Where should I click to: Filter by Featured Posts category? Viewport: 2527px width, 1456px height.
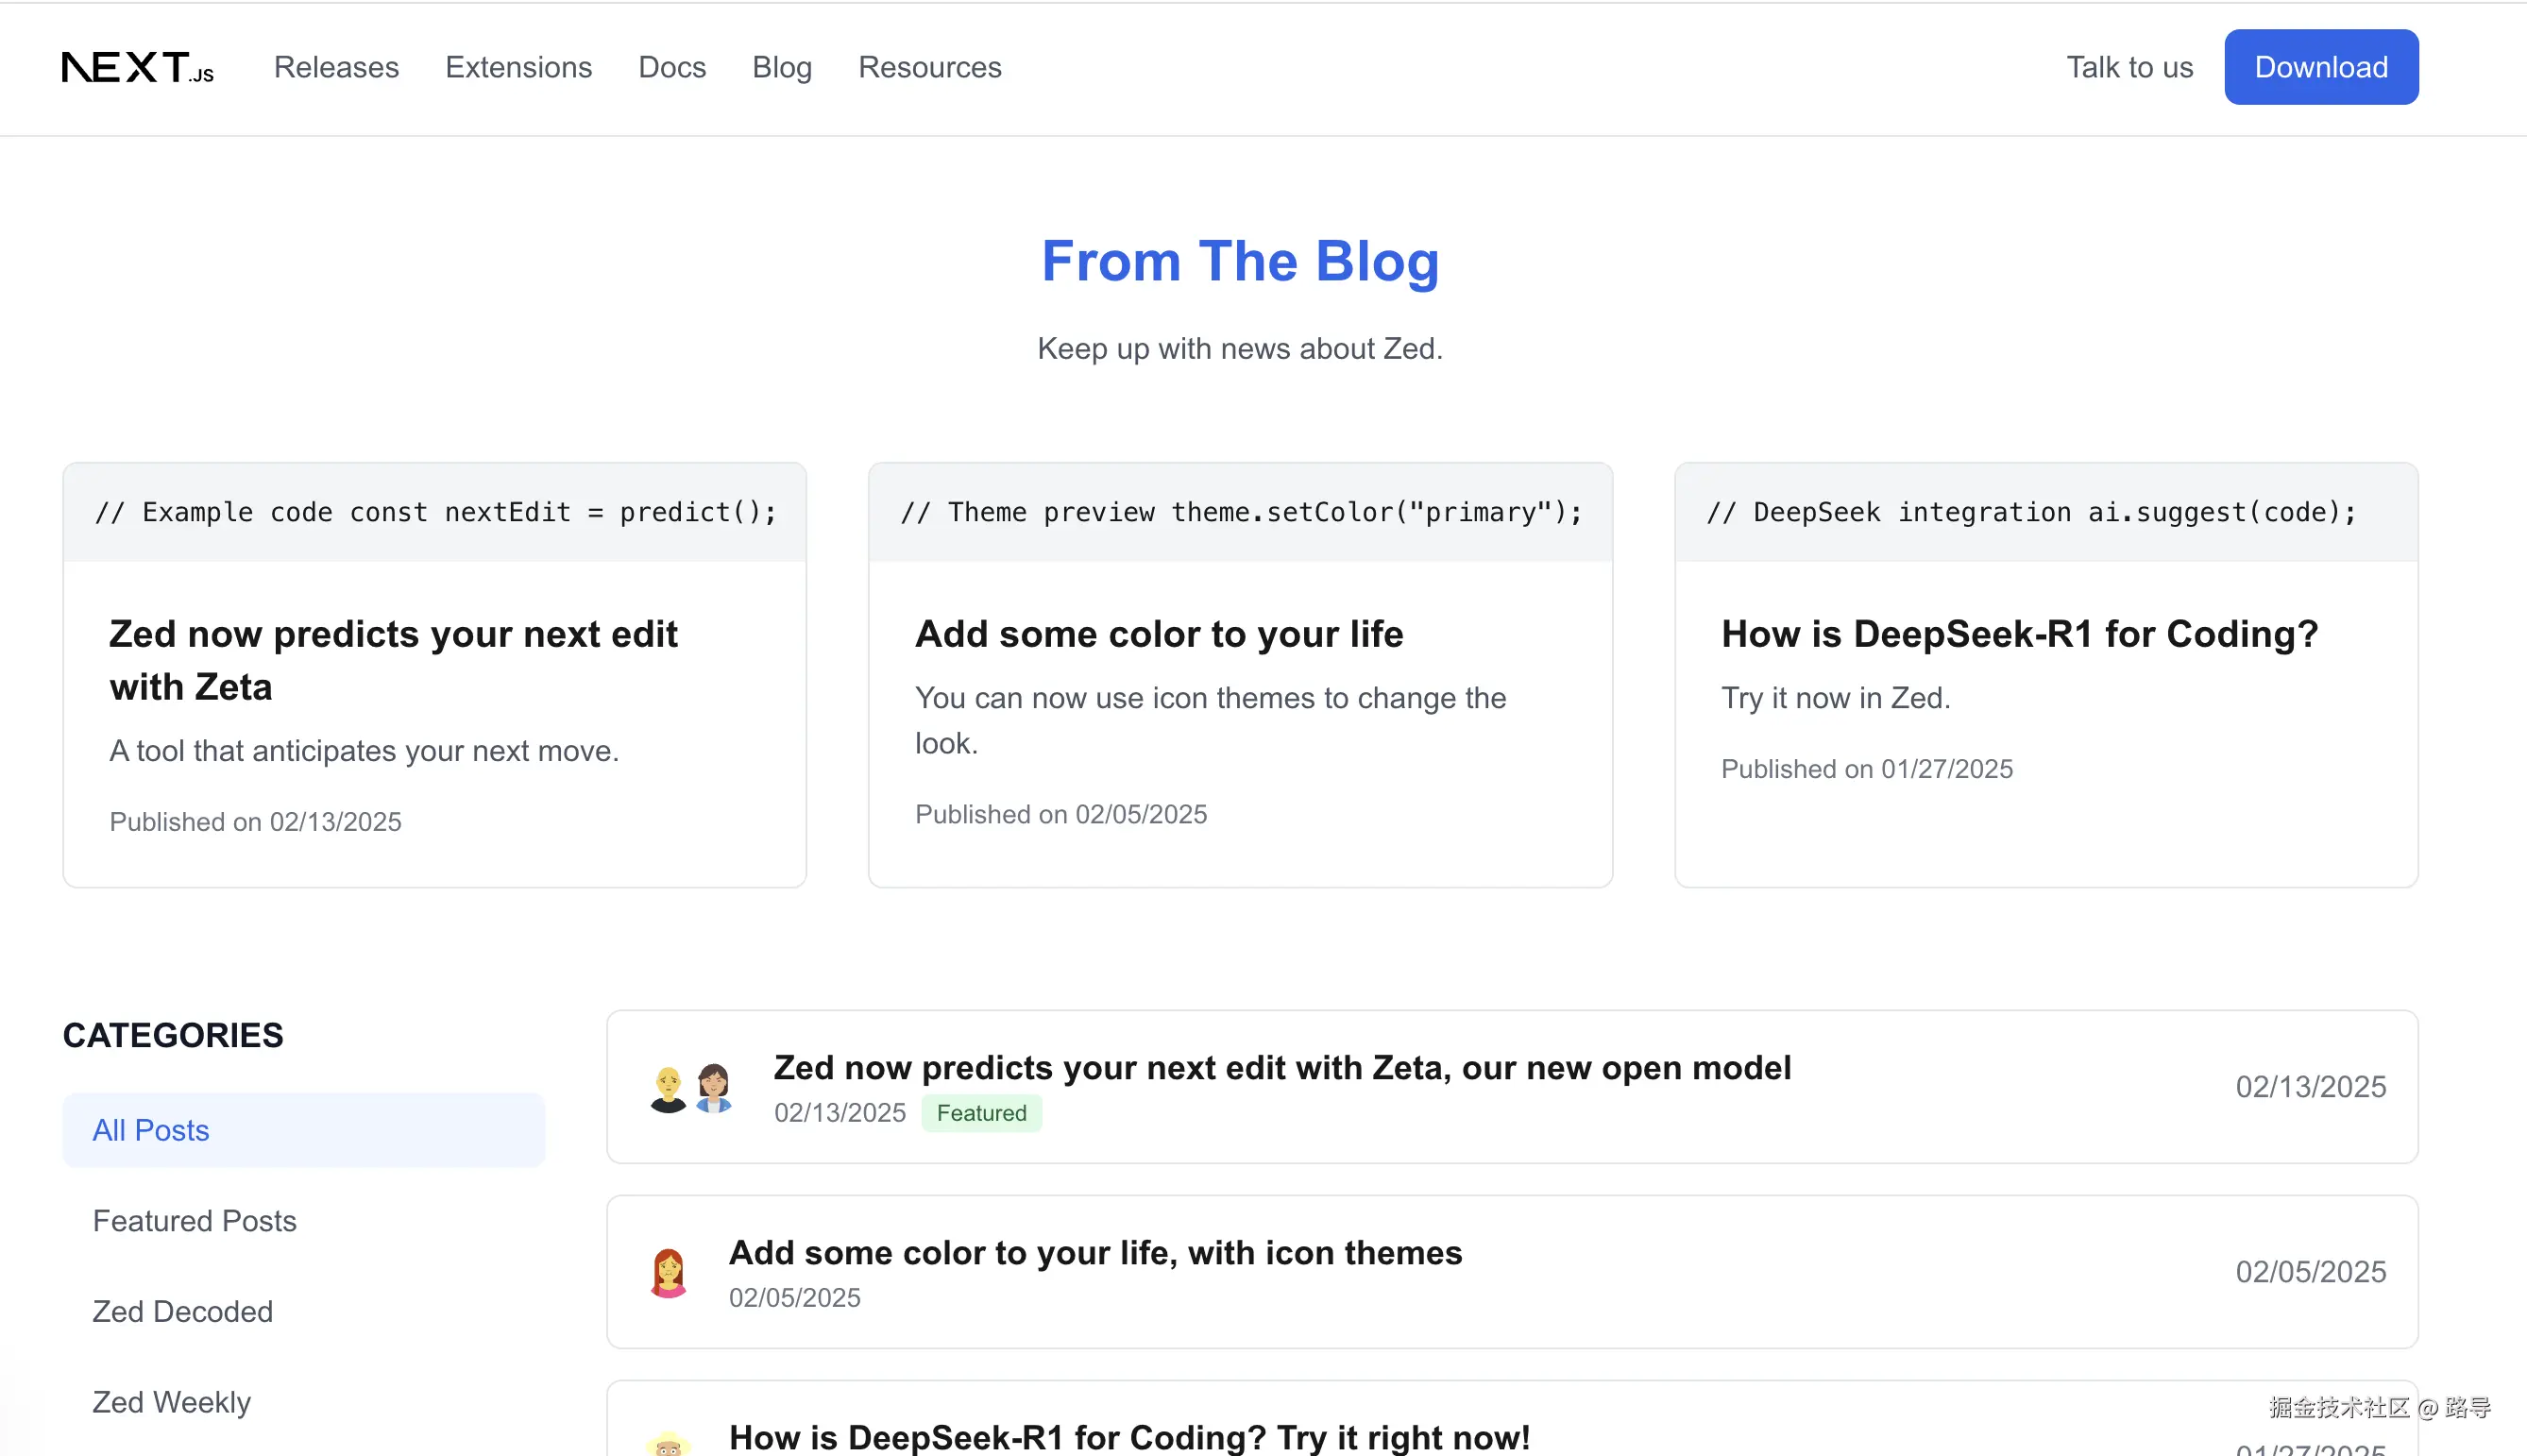point(194,1221)
